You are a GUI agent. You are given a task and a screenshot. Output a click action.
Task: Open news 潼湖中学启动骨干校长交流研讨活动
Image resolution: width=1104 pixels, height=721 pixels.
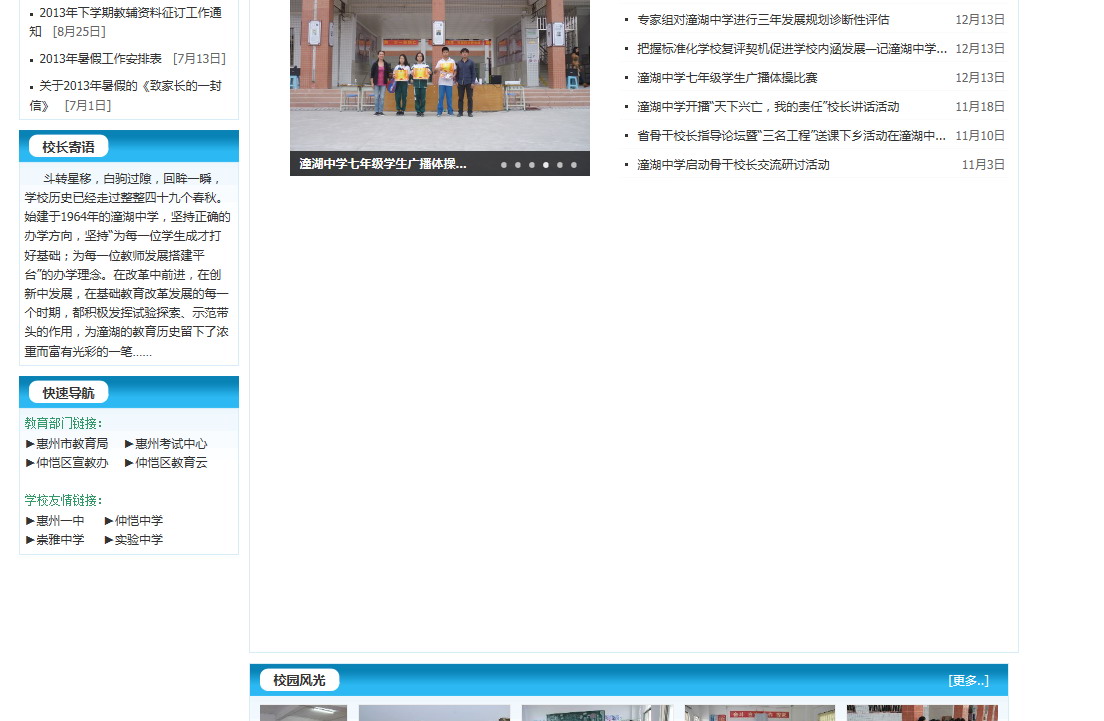pos(733,165)
